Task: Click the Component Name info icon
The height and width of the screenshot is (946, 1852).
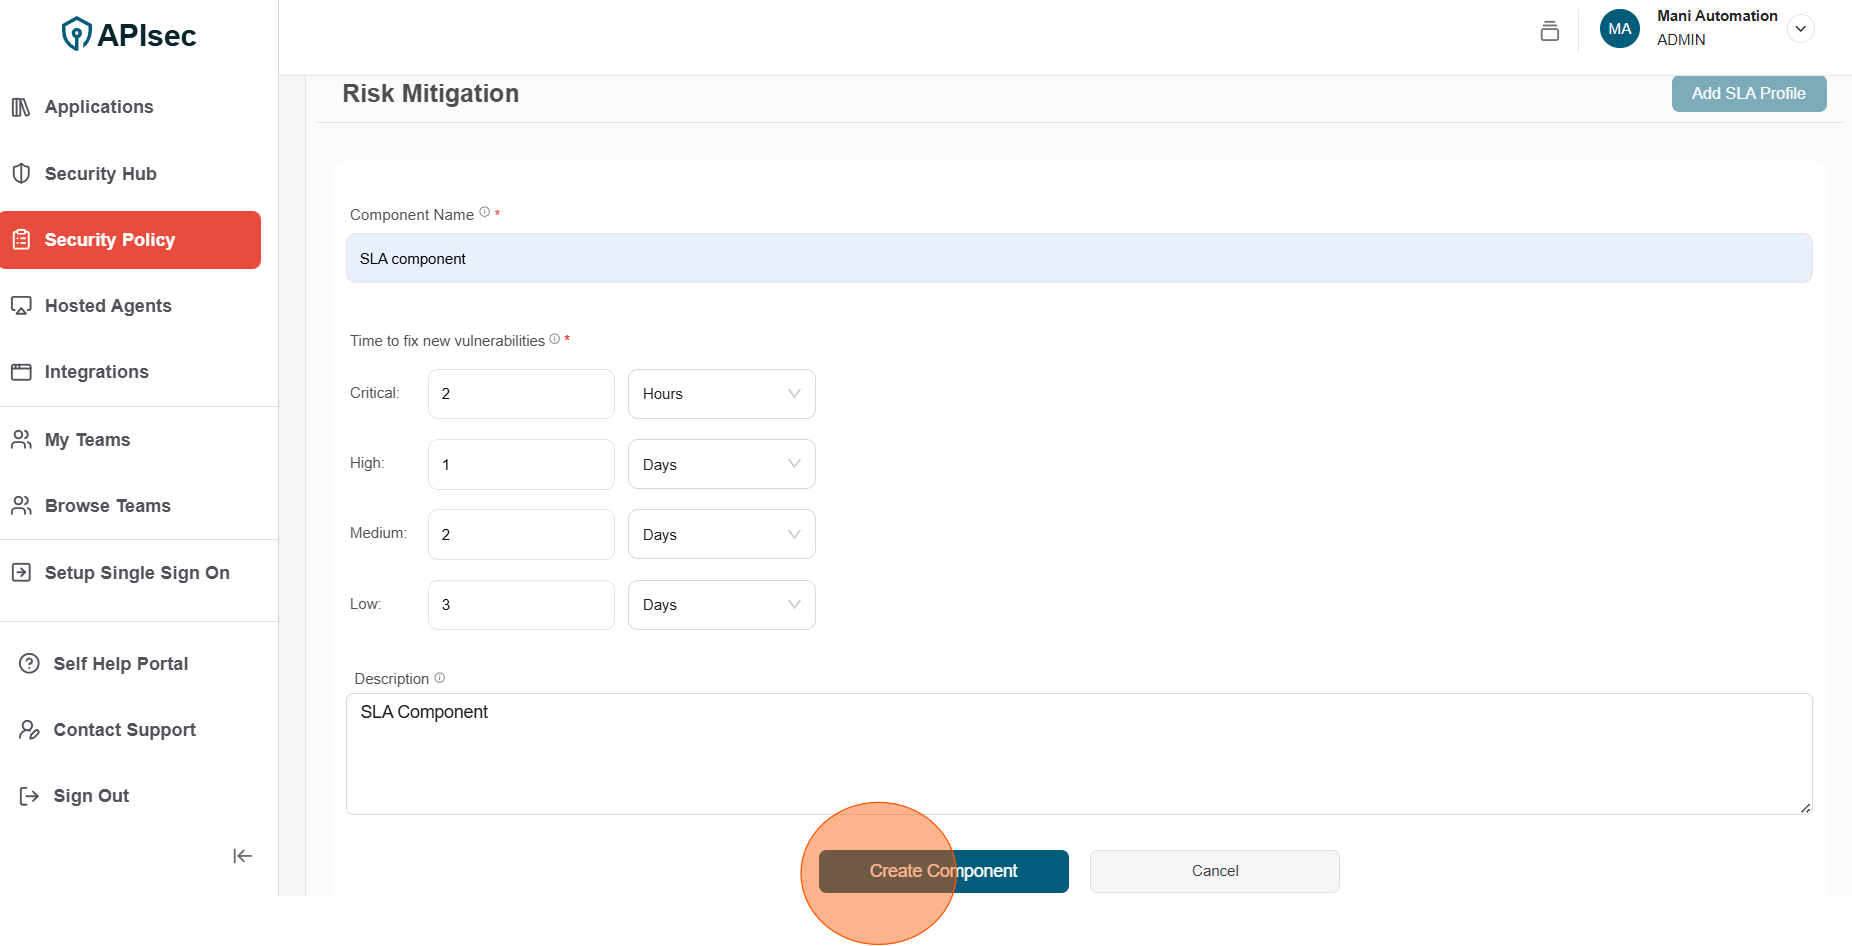Action: pos(485,212)
